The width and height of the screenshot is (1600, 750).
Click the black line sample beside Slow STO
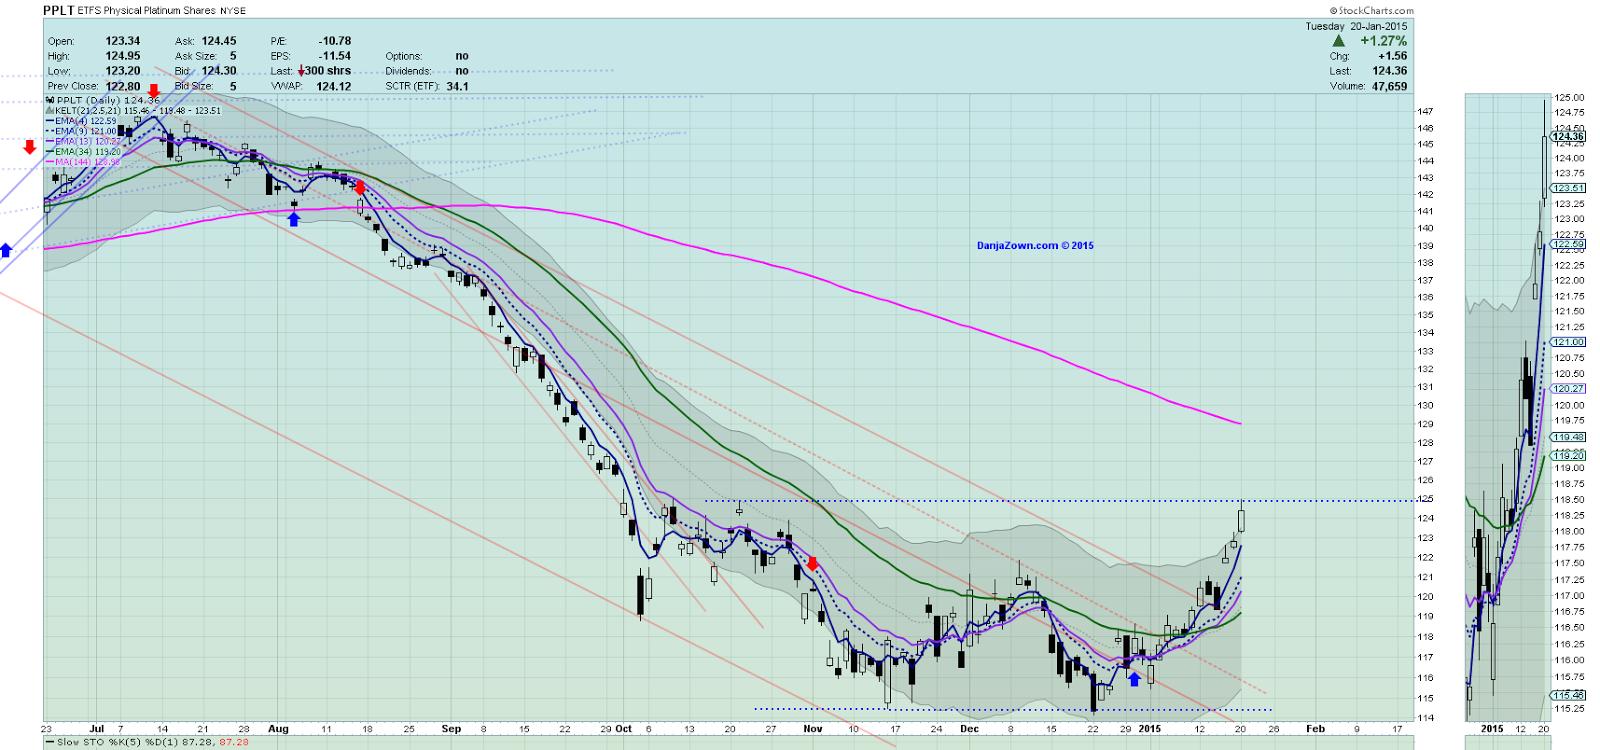[50, 743]
